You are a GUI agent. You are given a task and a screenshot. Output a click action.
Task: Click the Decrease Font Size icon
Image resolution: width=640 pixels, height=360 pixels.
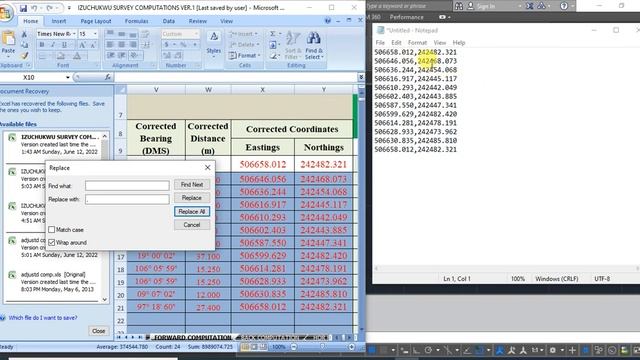click(x=93, y=45)
